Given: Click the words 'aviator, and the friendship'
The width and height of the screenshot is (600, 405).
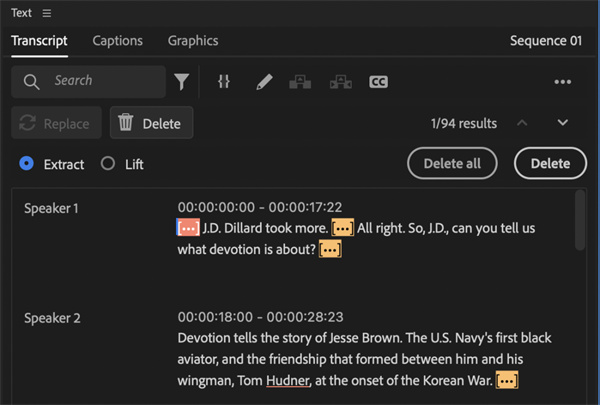Looking at the screenshot, I should pyautogui.click(x=252, y=359).
